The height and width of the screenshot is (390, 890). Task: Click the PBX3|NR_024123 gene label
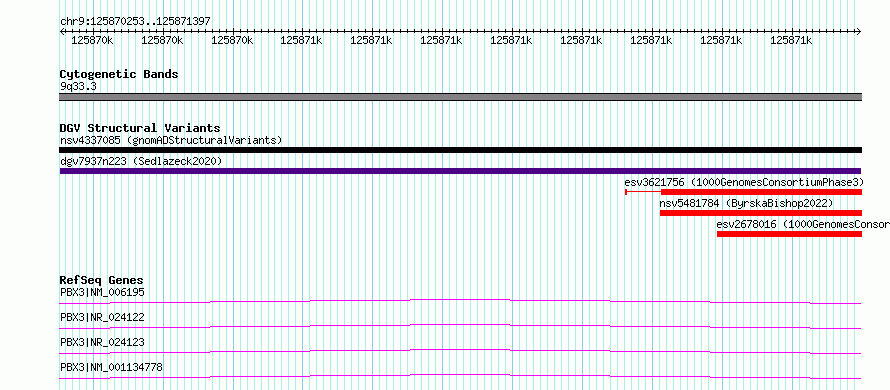(x=102, y=342)
